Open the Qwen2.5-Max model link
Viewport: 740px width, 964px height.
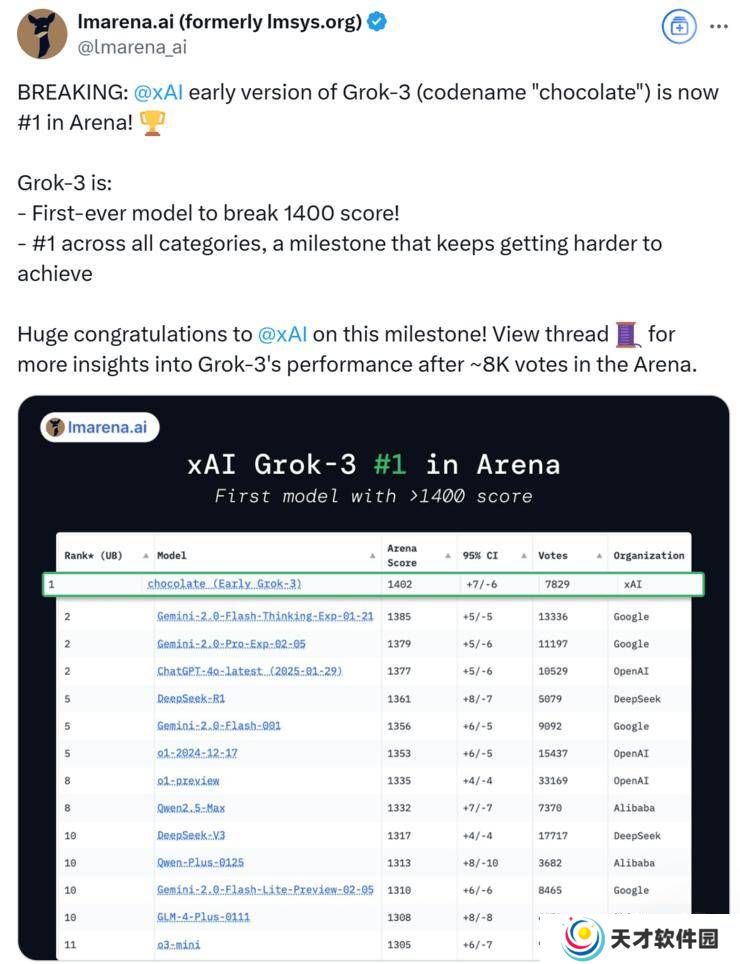pyautogui.click(x=191, y=807)
